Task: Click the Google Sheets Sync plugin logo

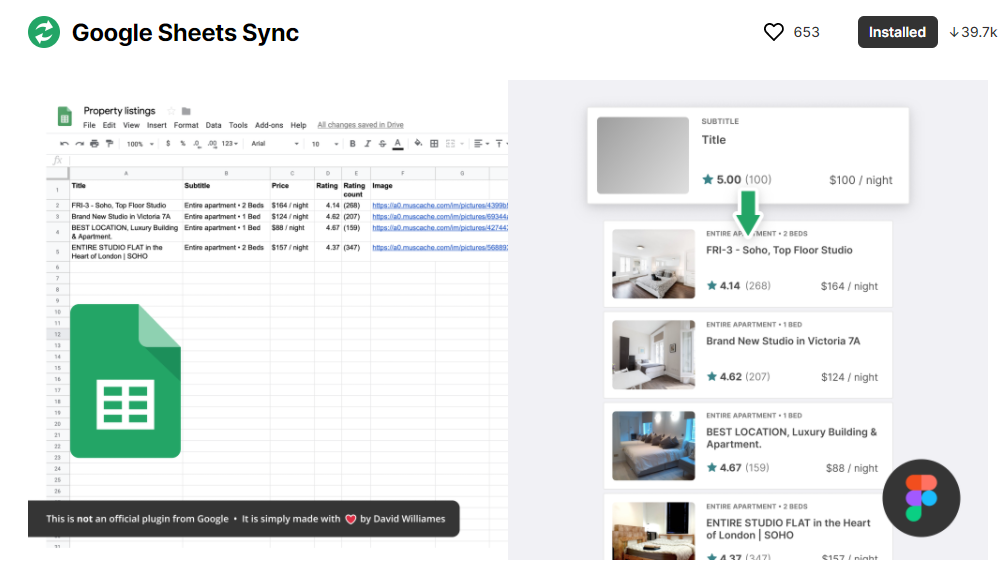Action: 44,32
